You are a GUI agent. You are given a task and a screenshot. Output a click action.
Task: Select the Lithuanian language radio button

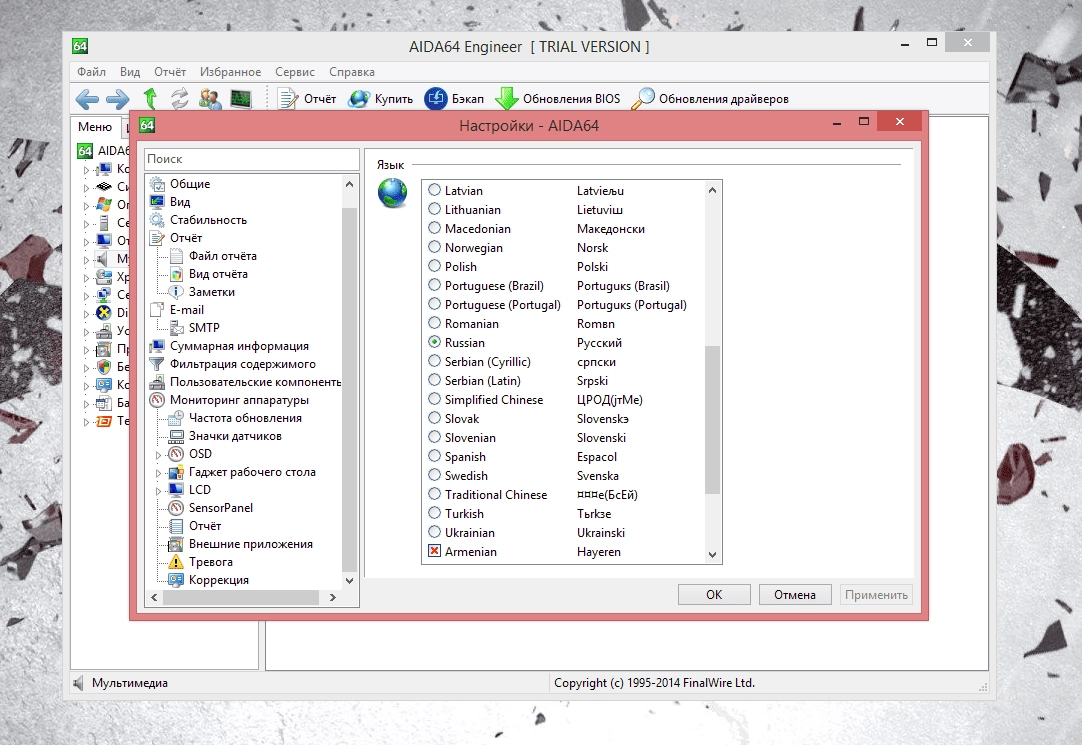(x=434, y=209)
